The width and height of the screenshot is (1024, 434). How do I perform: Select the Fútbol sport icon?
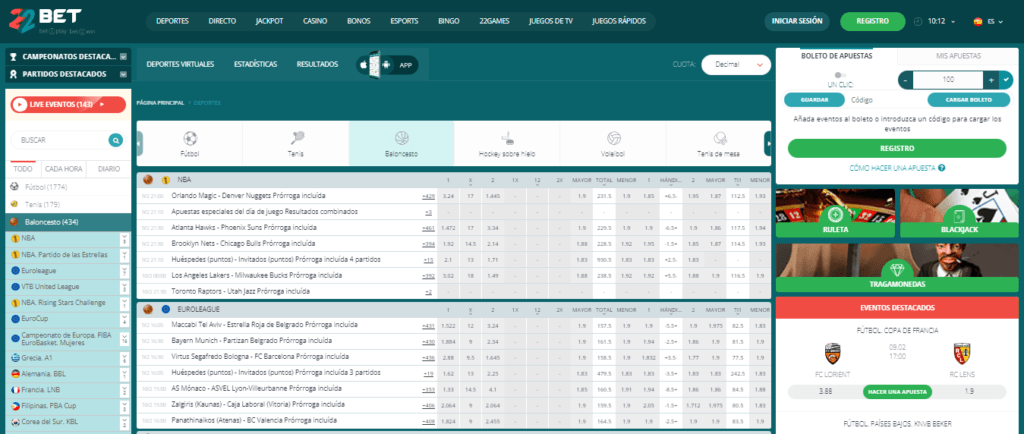[x=190, y=138]
